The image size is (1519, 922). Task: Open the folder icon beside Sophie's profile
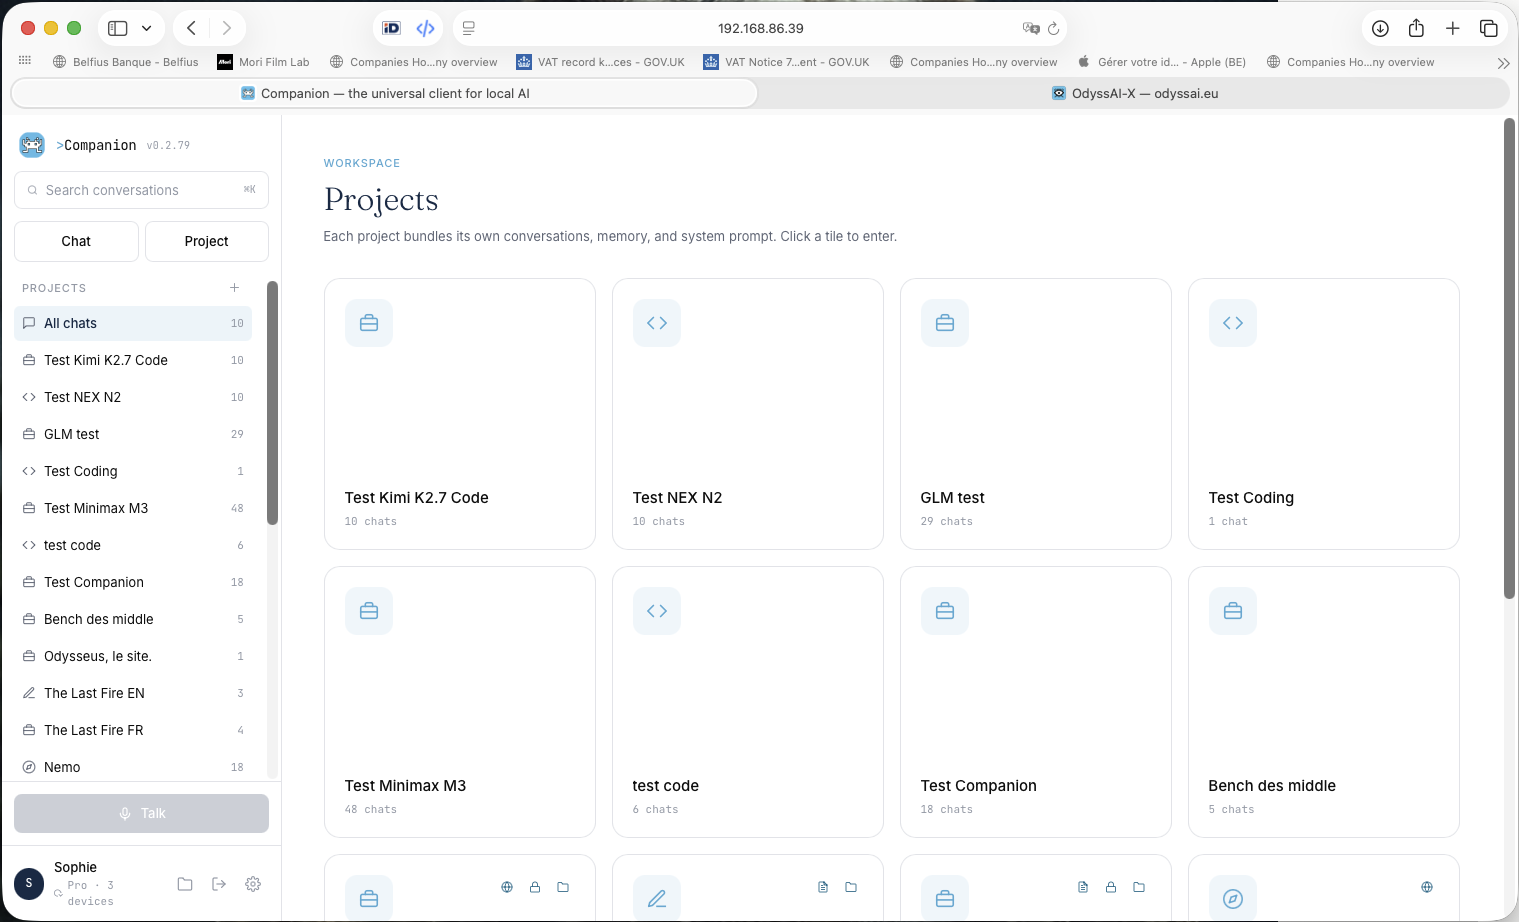pyautogui.click(x=185, y=884)
